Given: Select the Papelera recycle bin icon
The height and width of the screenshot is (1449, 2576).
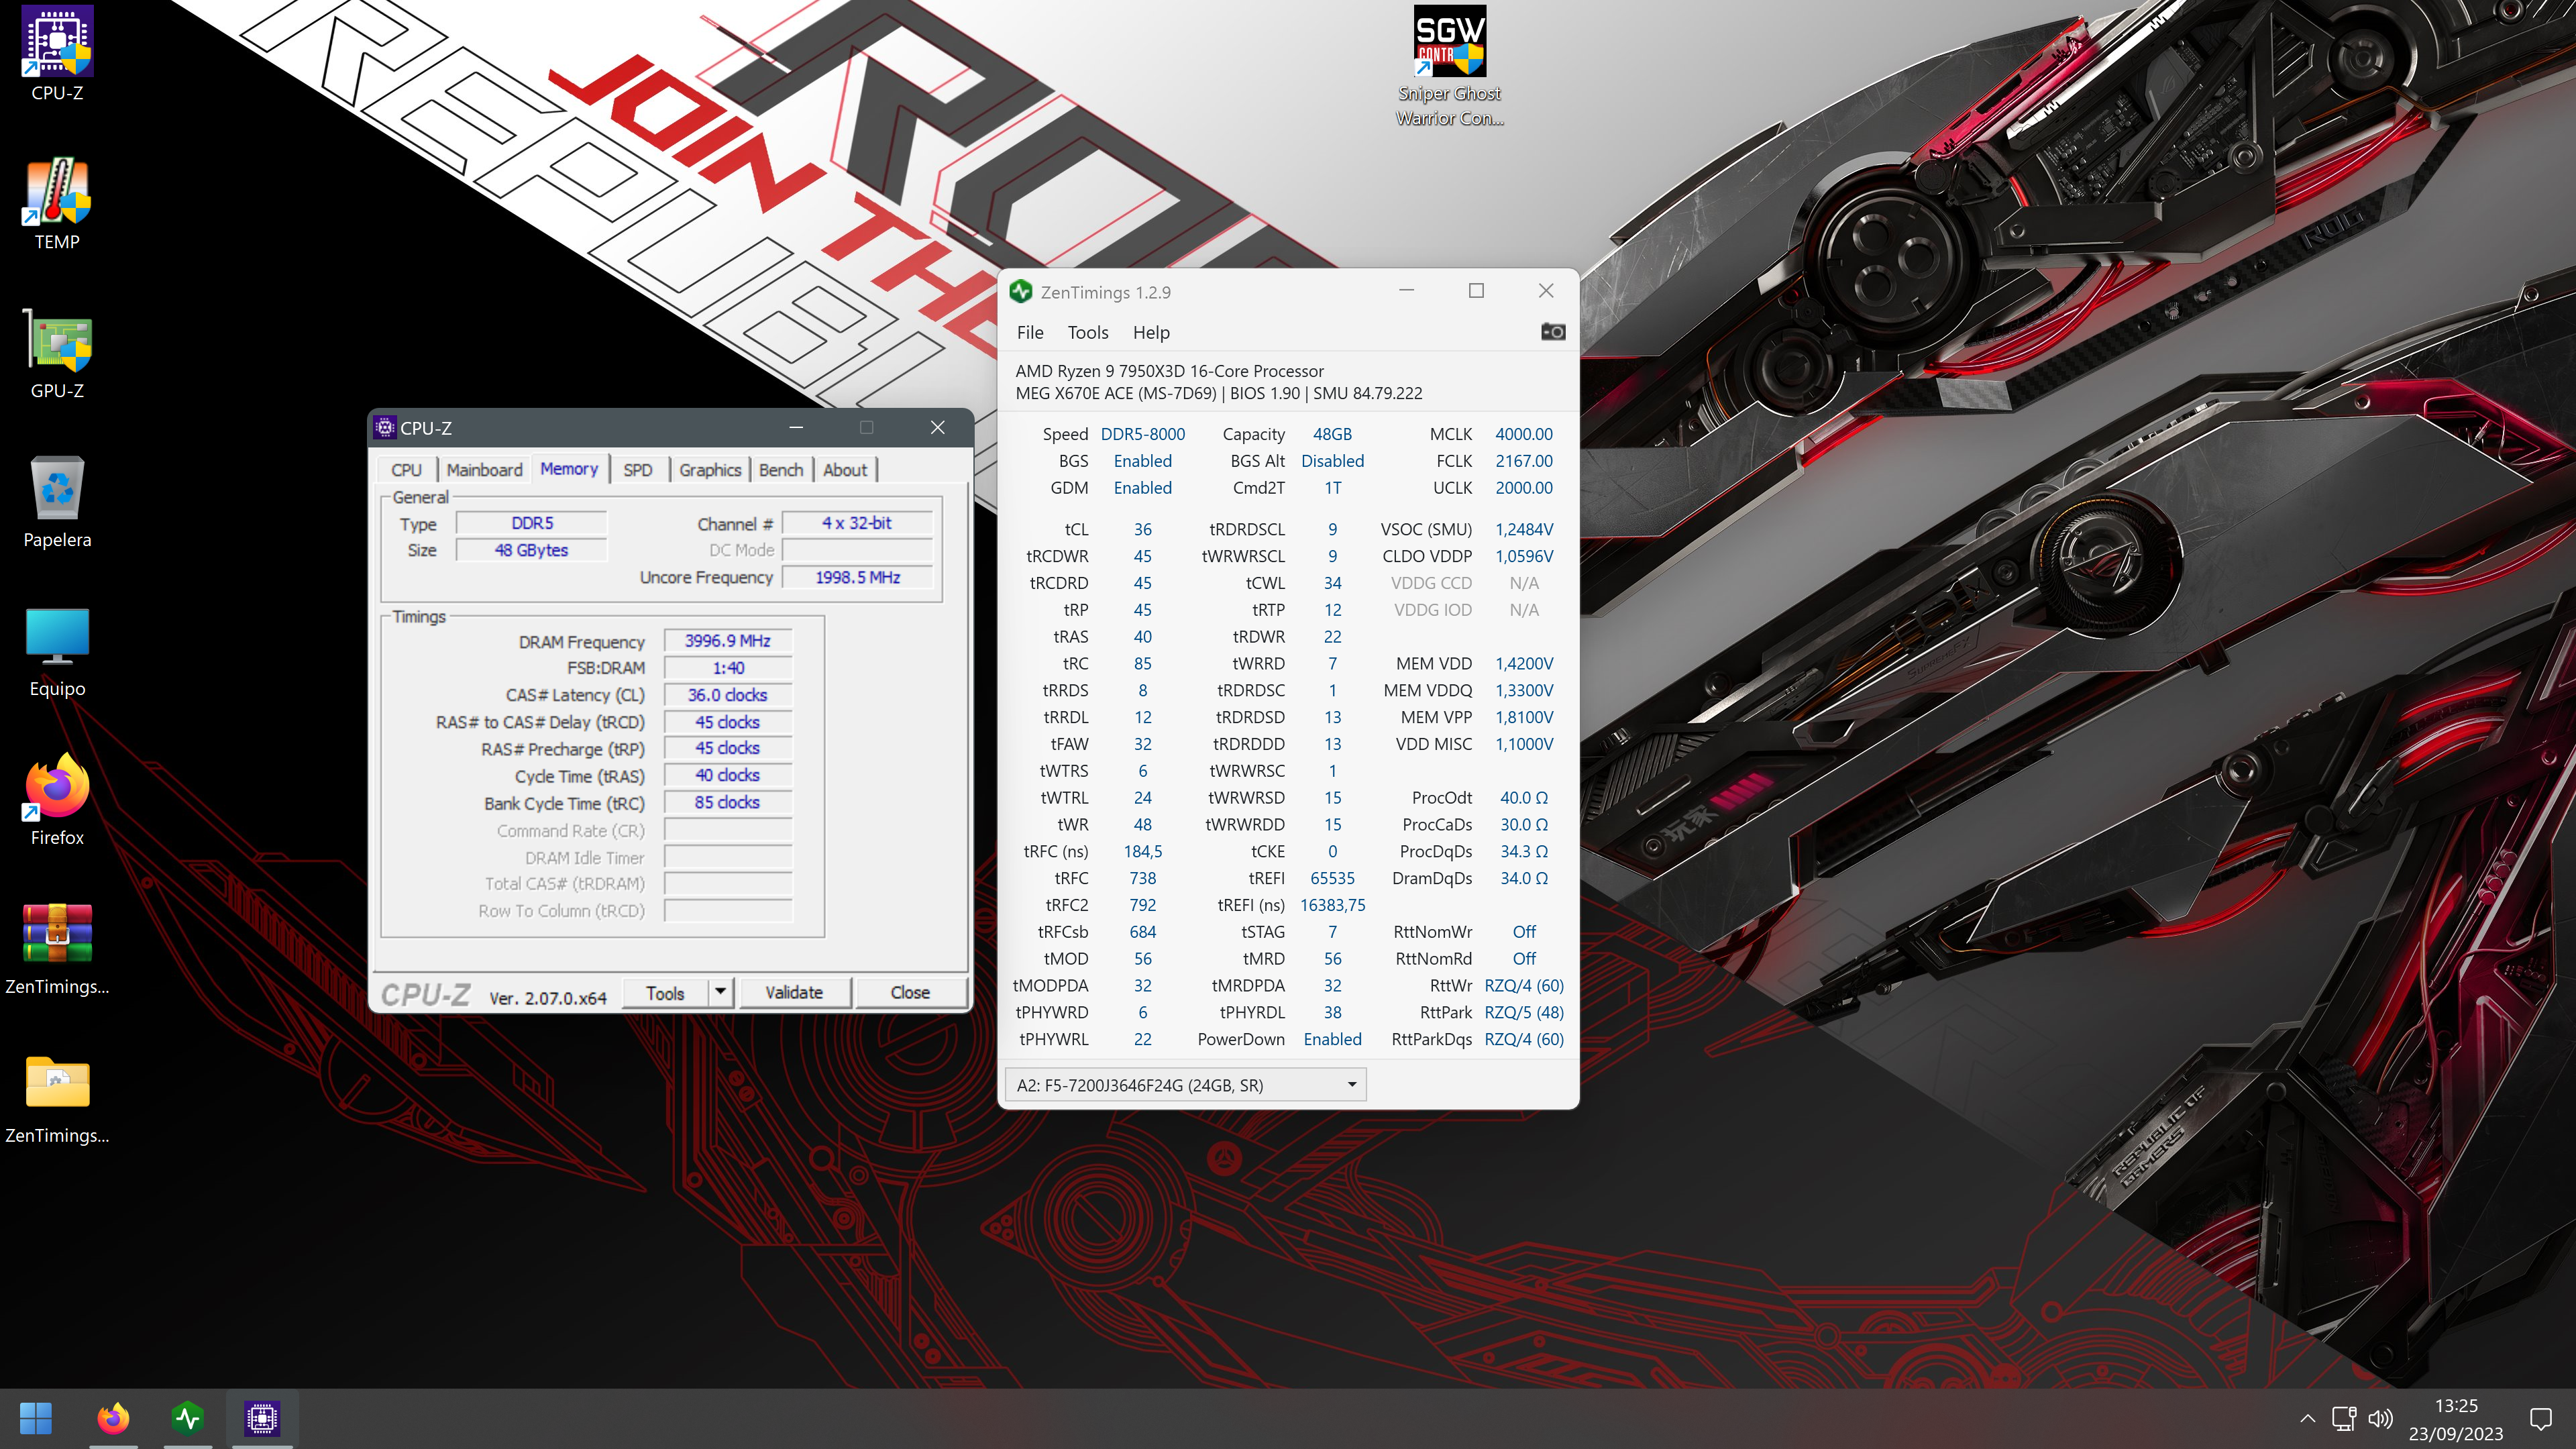Looking at the screenshot, I should (x=57, y=502).
